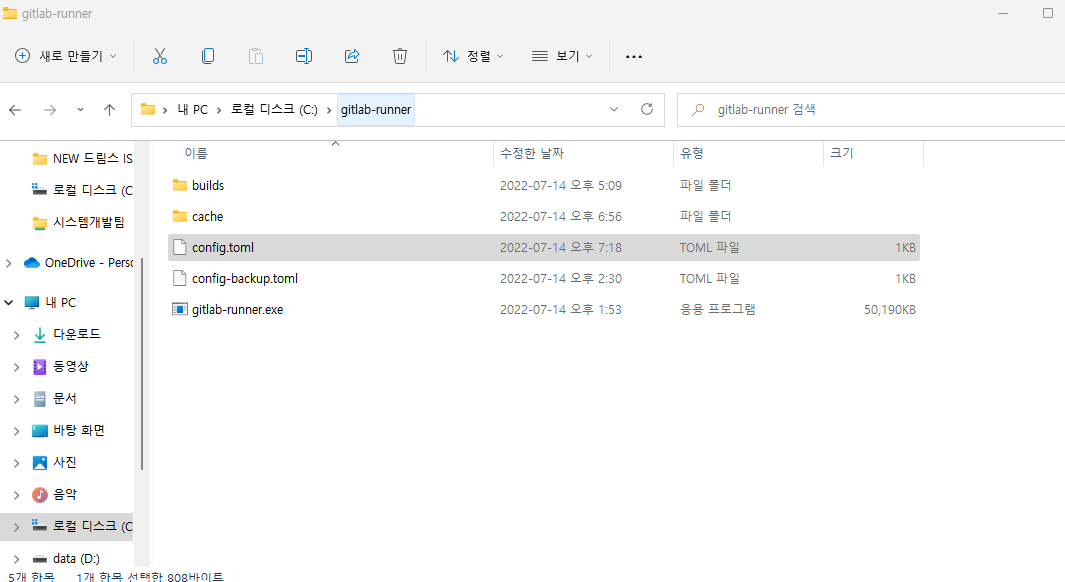Select the cache folder name
1065x582 pixels.
(207, 217)
